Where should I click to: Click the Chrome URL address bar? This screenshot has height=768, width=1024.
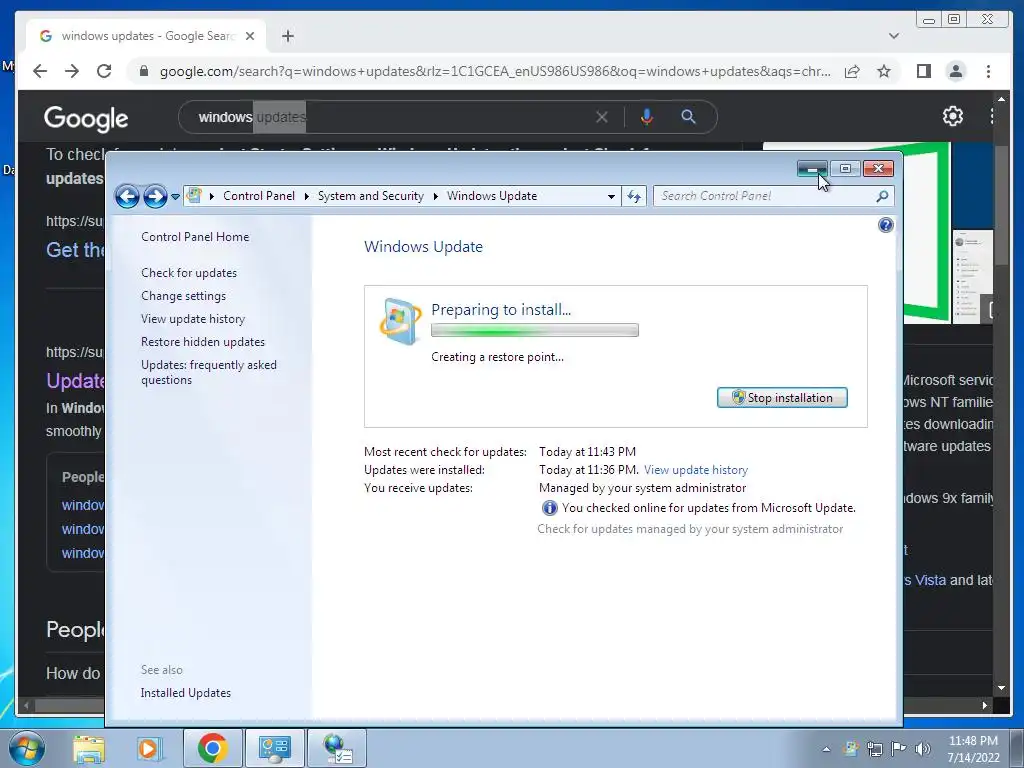(494, 71)
